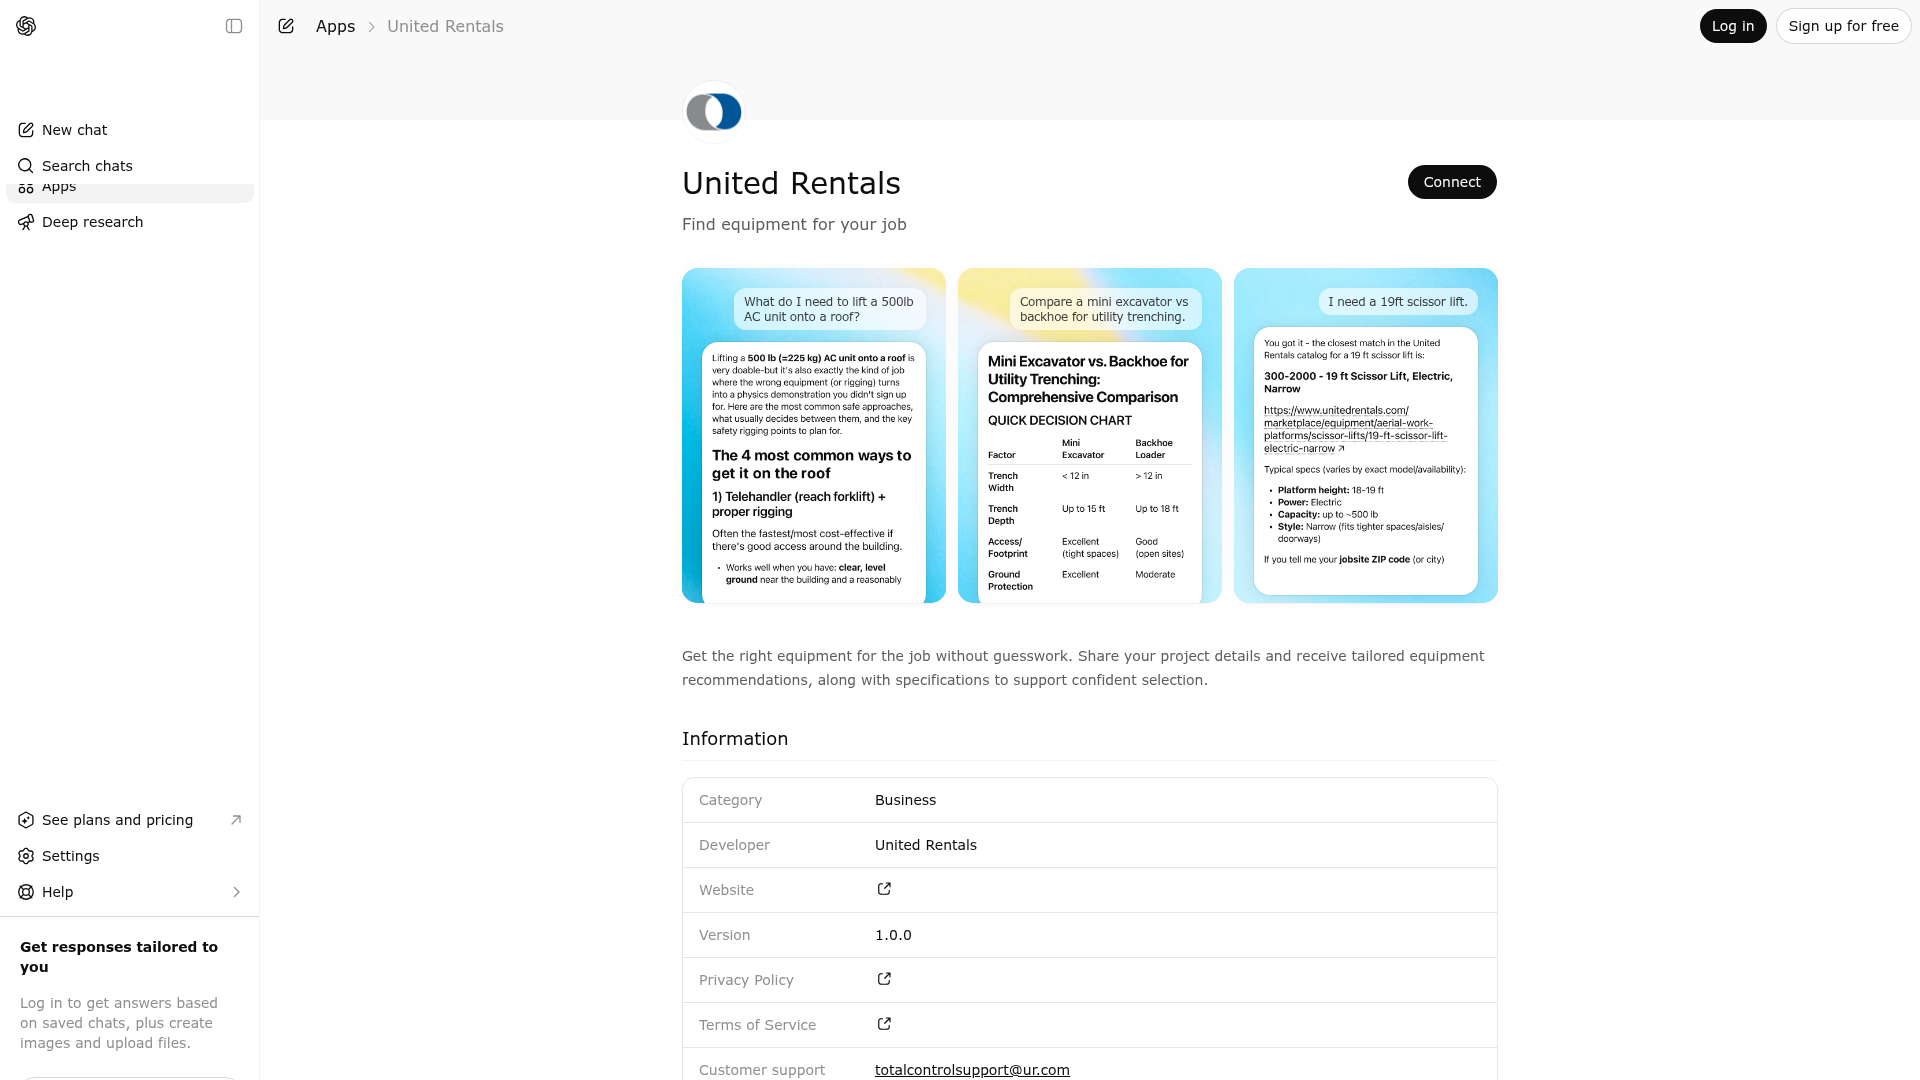Click the New chat pencil icon in sidebar

[26, 130]
